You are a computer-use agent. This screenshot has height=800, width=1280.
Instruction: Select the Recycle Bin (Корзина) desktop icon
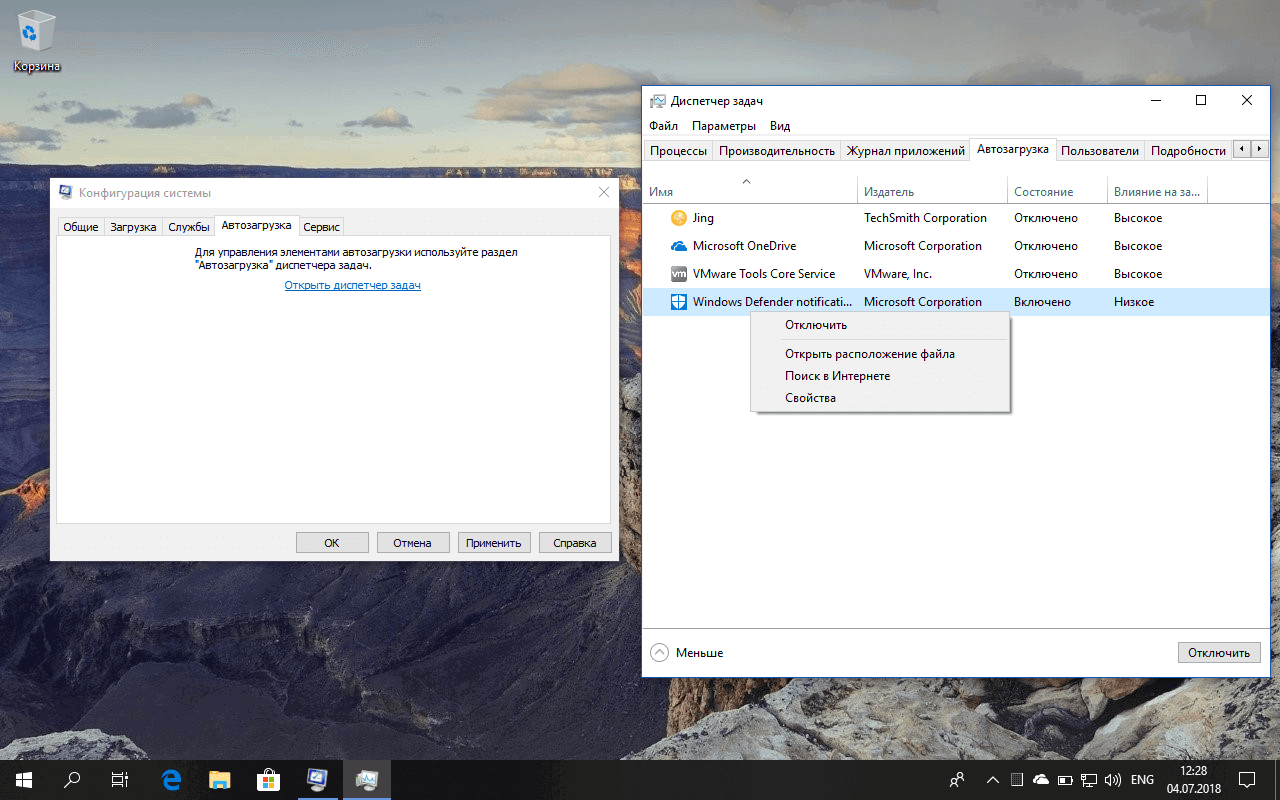pos(37,43)
